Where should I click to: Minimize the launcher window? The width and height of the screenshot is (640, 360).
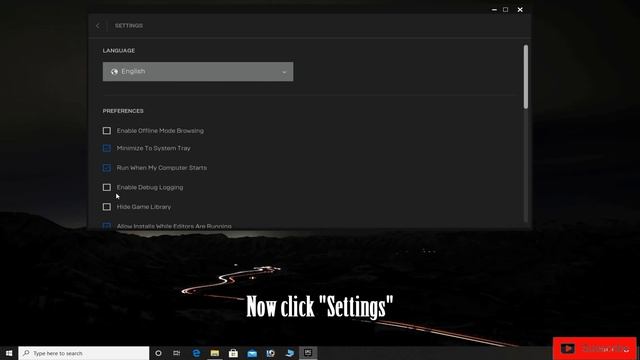[494, 9]
